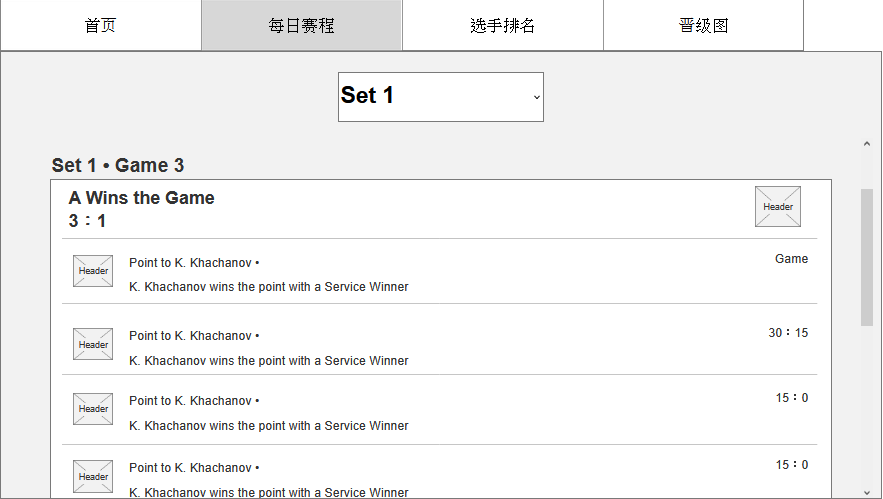
Task: Click the Header image beside 'A Wins the Game'
Action: (x=777, y=207)
